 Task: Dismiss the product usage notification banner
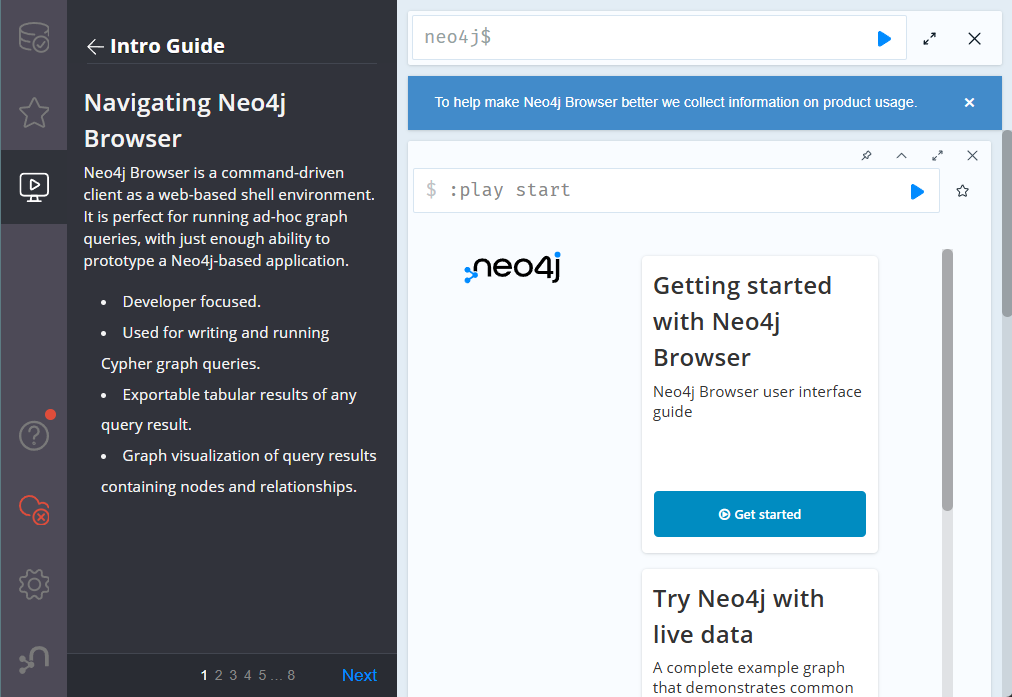point(969,102)
